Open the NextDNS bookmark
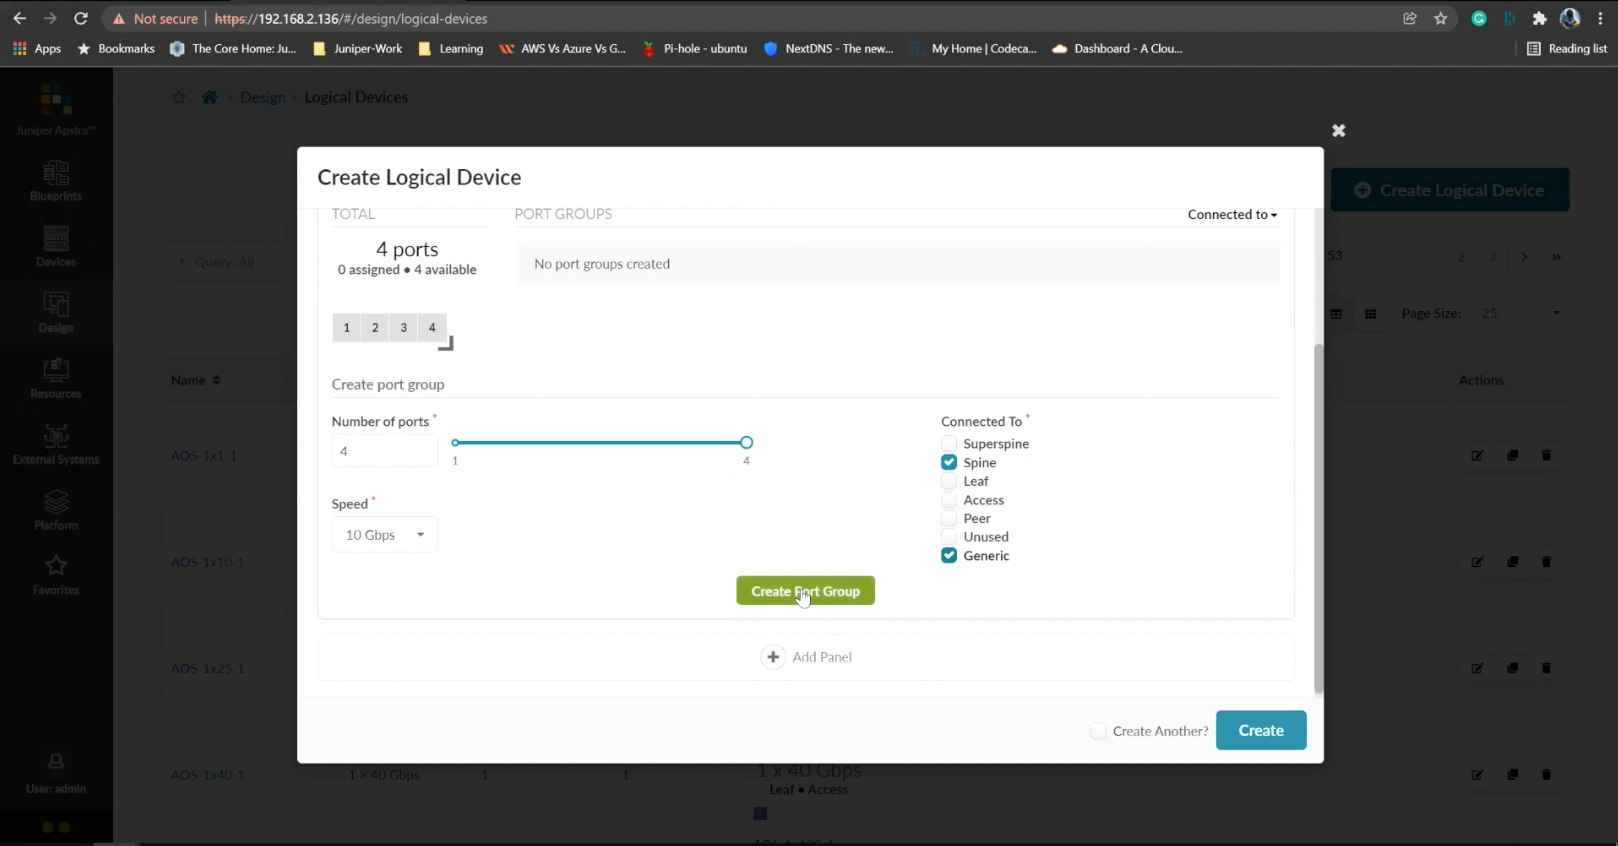The image size is (1618, 846). click(829, 48)
